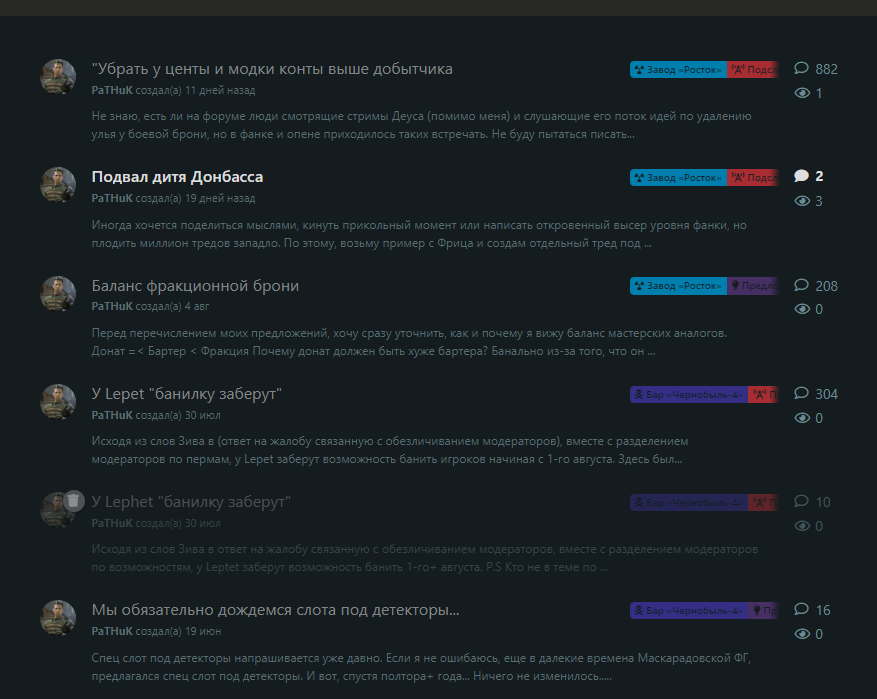Select red "А" Подс tag on Подвал дитя Донбасса

tap(753, 178)
